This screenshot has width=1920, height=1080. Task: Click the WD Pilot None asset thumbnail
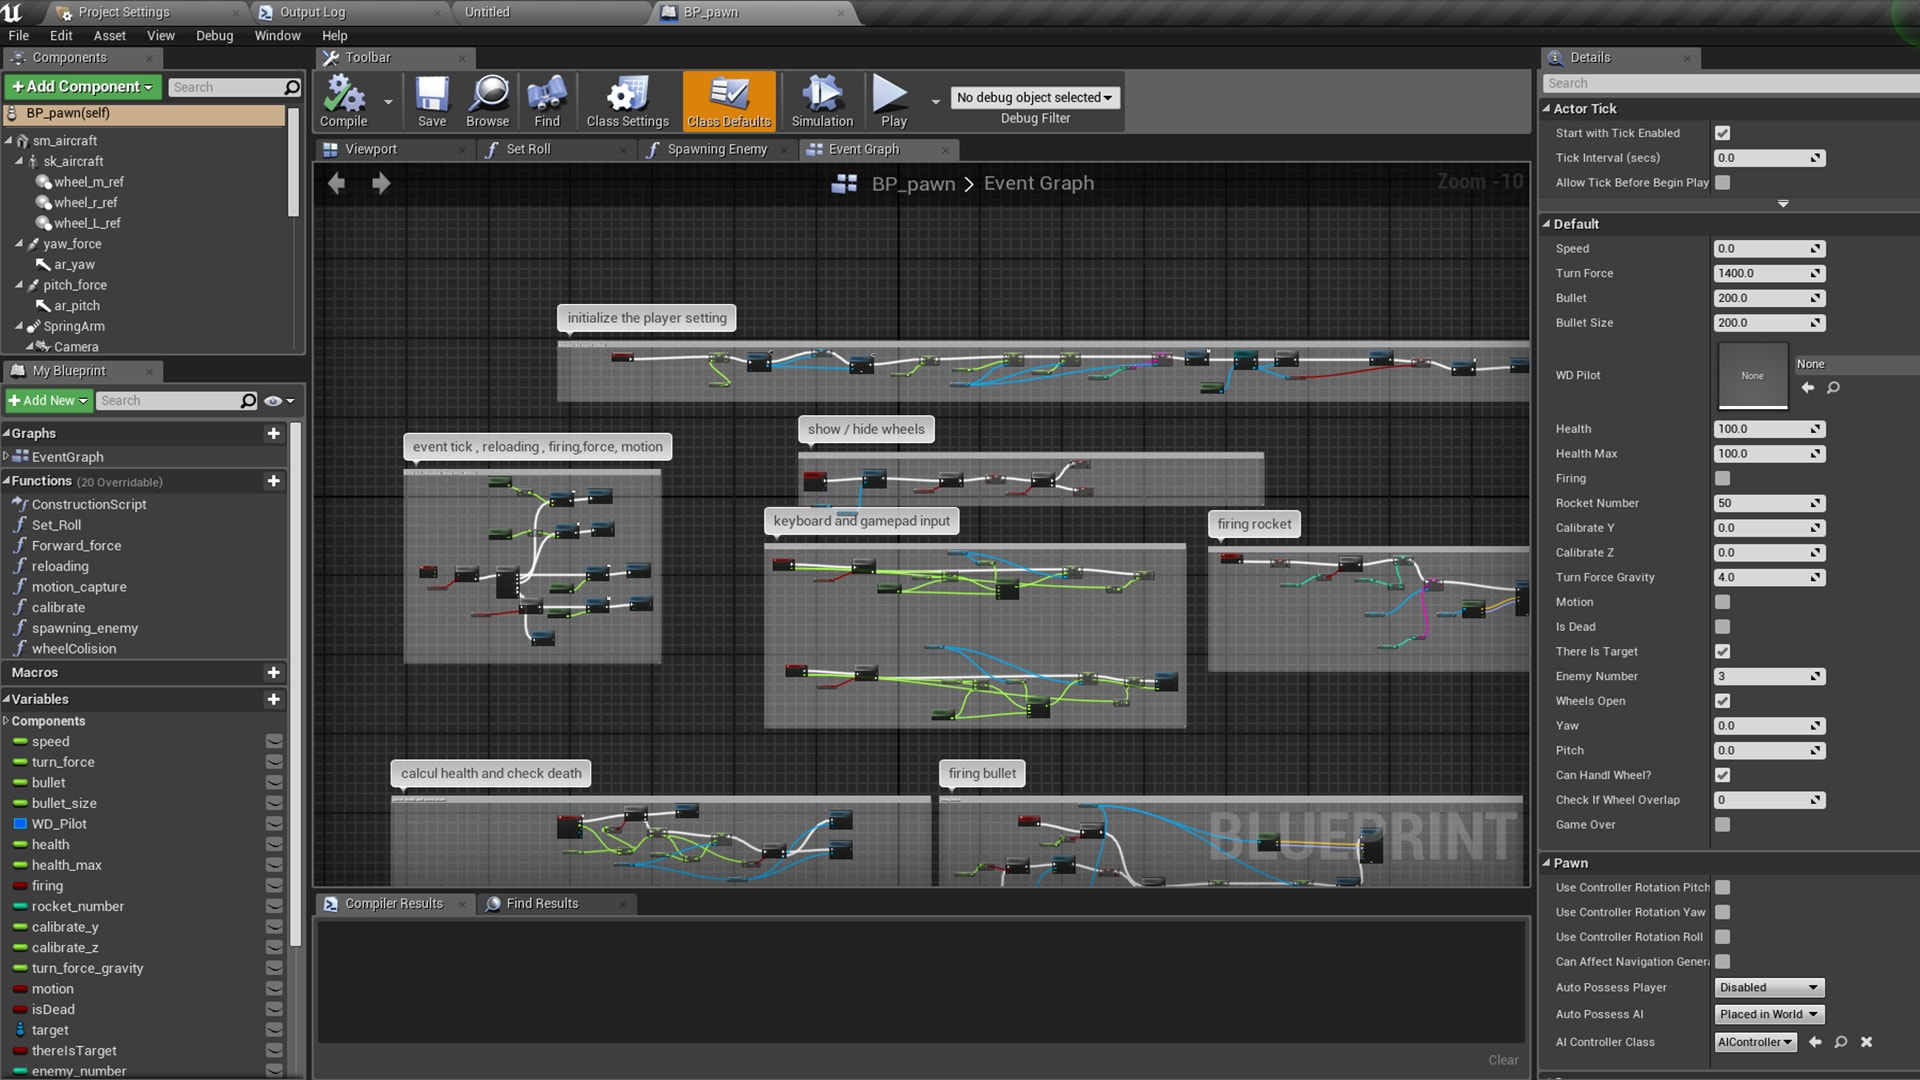(x=1752, y=375)
